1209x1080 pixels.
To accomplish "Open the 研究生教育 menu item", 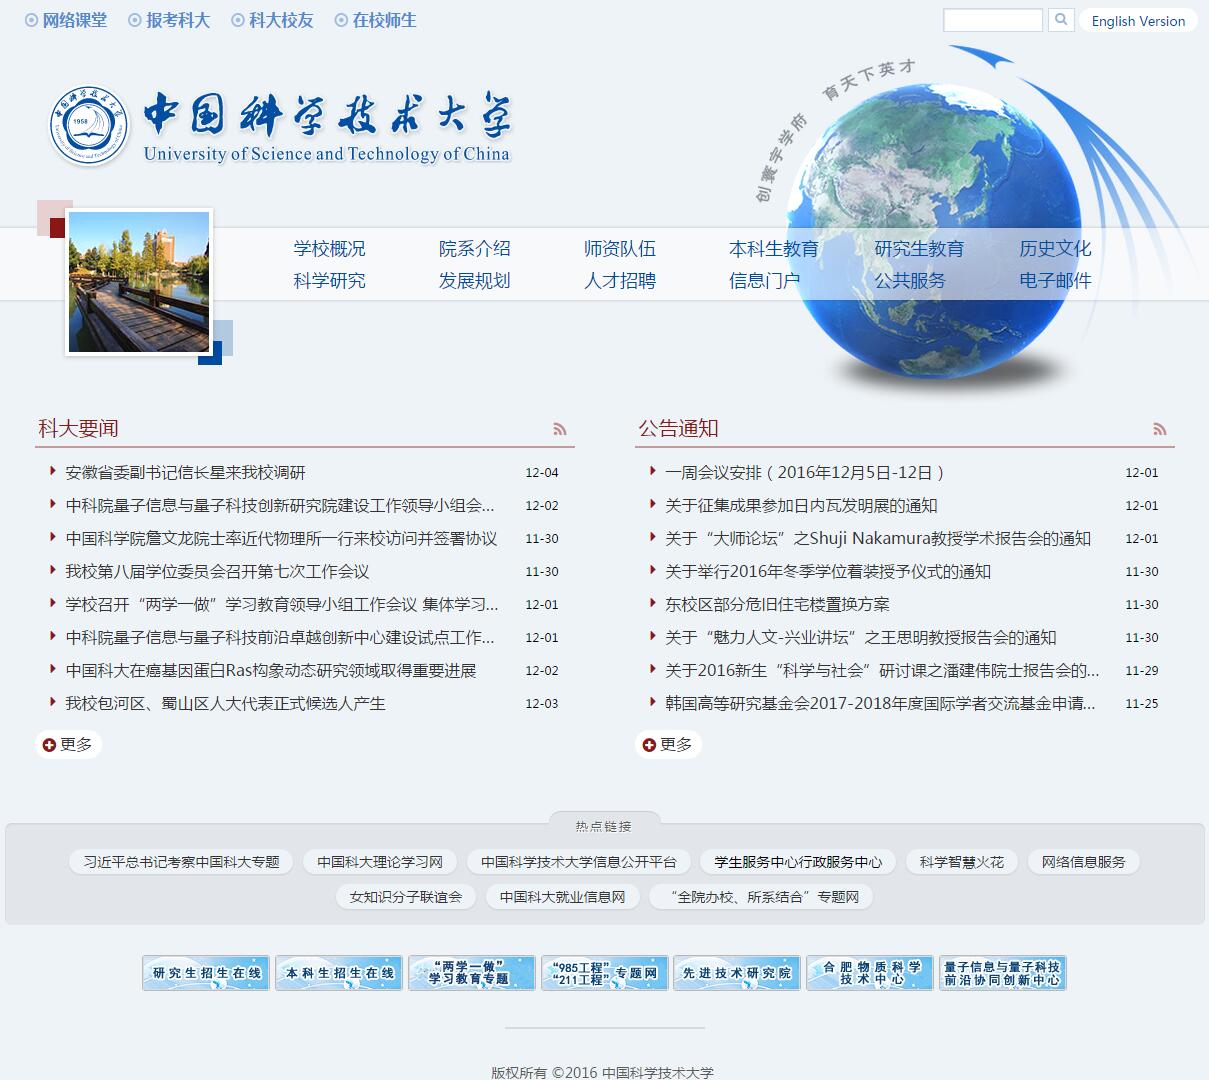I will point(919,248).
